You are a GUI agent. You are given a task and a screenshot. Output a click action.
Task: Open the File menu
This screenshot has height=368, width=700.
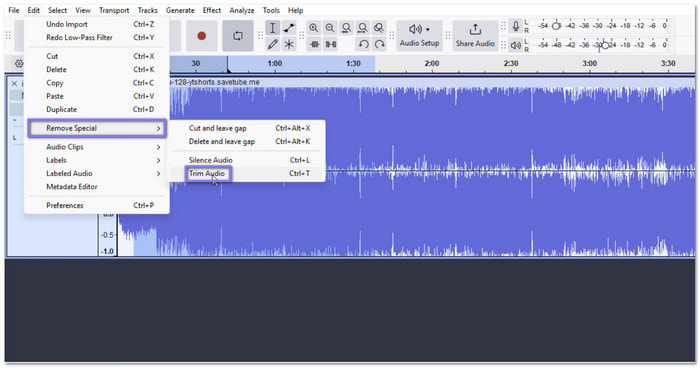pyautogui.click(x=14, y=10)
